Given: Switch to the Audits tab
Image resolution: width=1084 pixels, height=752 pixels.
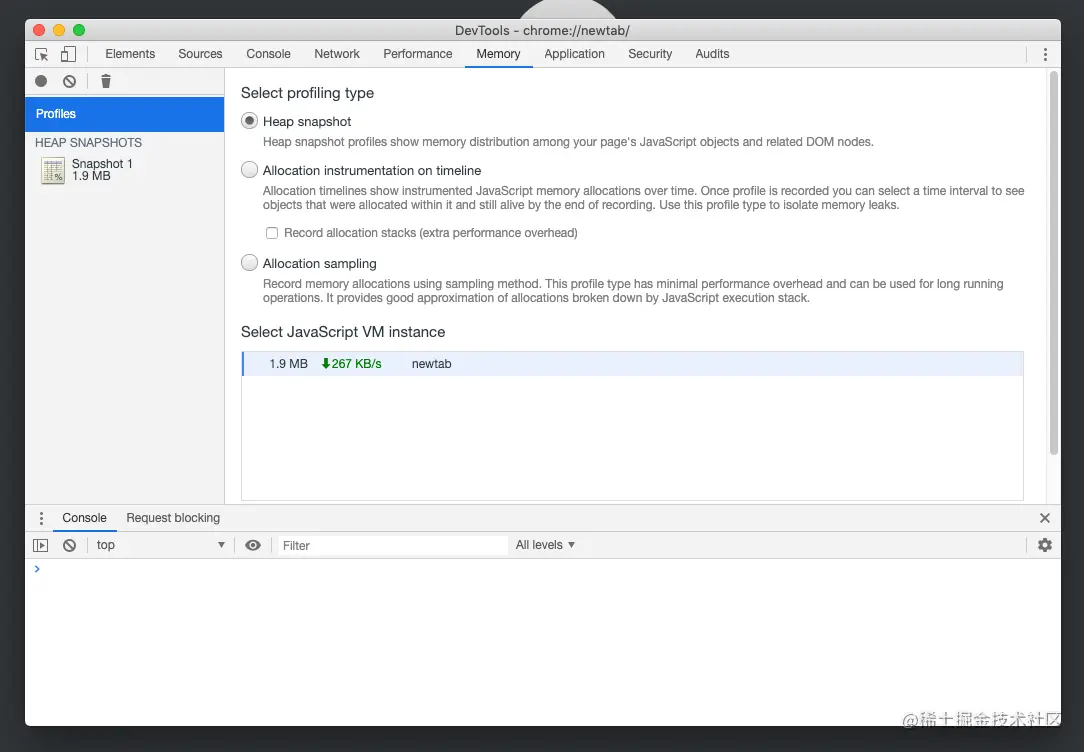Looking at the screenshot, I should (712, 54).
